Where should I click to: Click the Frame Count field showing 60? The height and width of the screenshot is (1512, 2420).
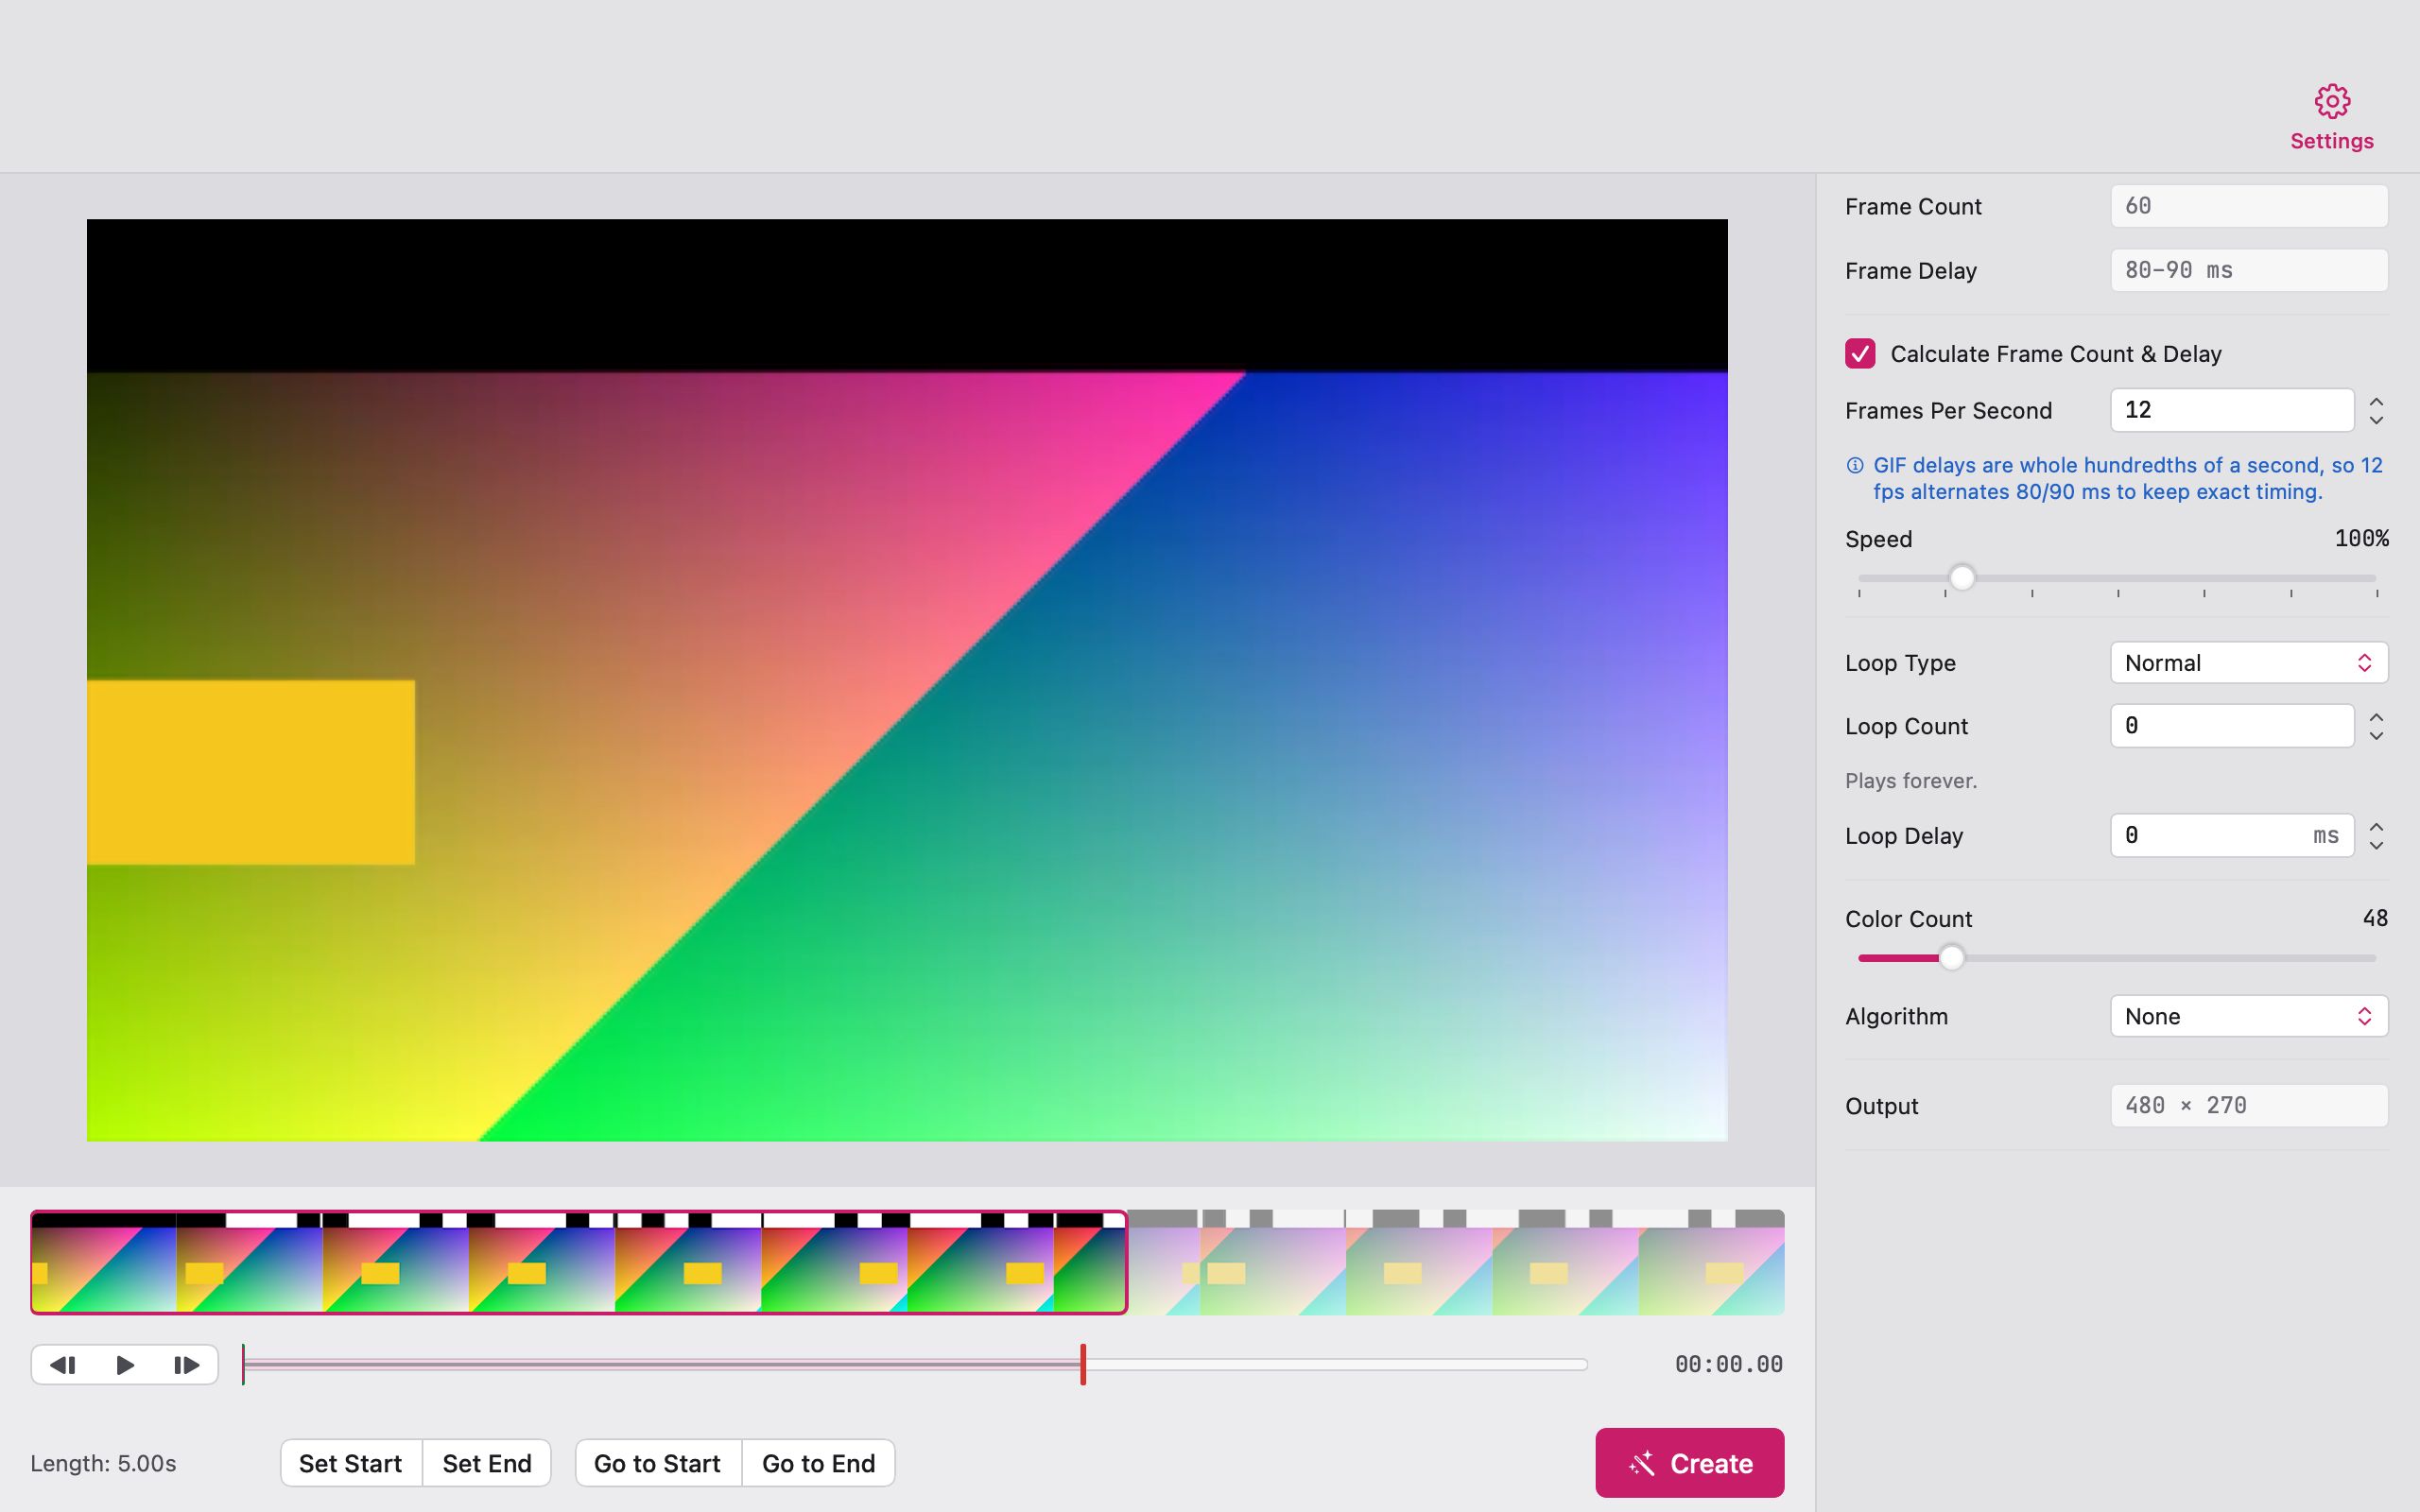2249,206
